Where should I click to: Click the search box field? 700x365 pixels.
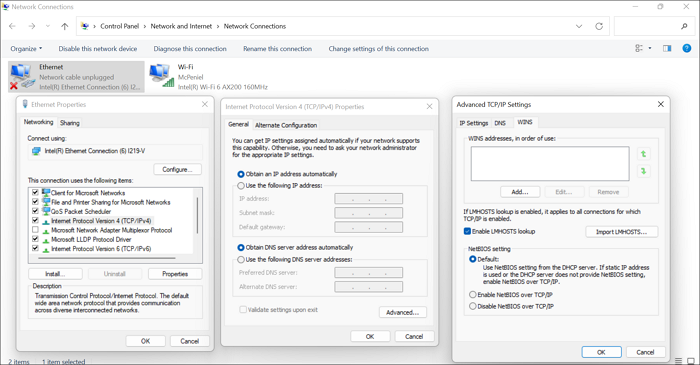point(654,26)
